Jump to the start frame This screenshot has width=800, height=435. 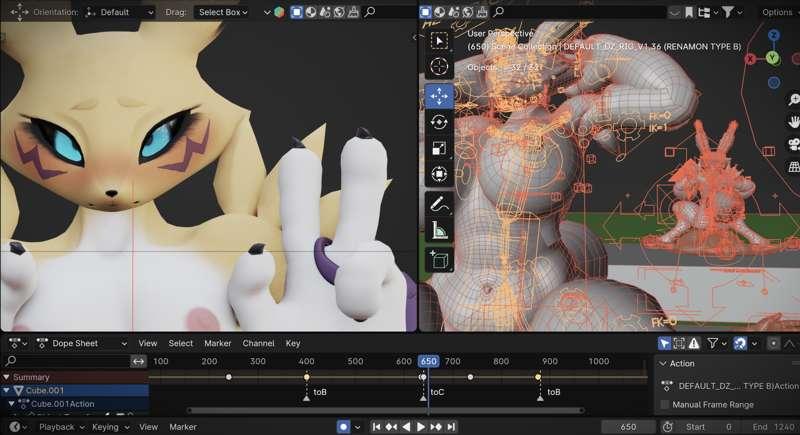(377, 427)
